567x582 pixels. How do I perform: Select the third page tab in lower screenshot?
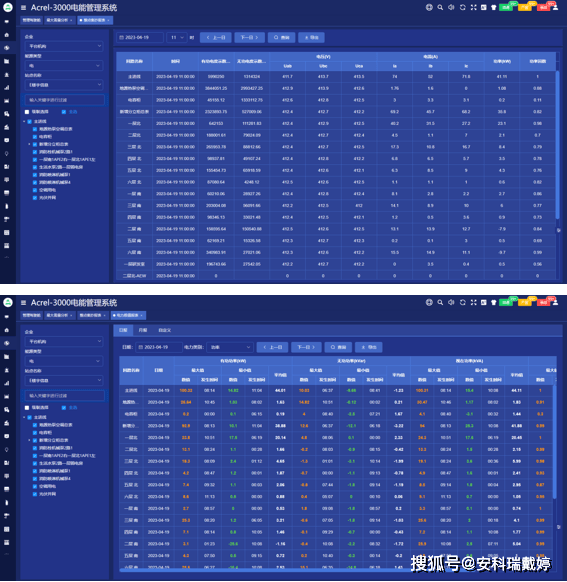[92, 315]
